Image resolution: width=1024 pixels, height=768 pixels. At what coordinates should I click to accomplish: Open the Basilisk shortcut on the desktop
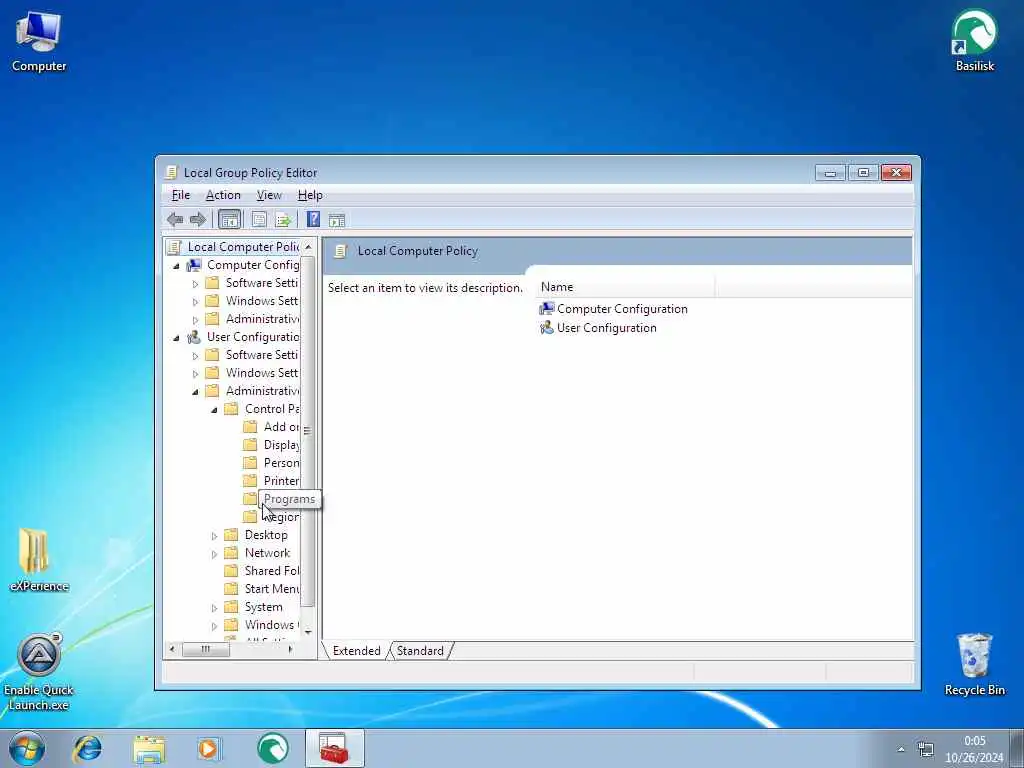click(x=974, y=40)
